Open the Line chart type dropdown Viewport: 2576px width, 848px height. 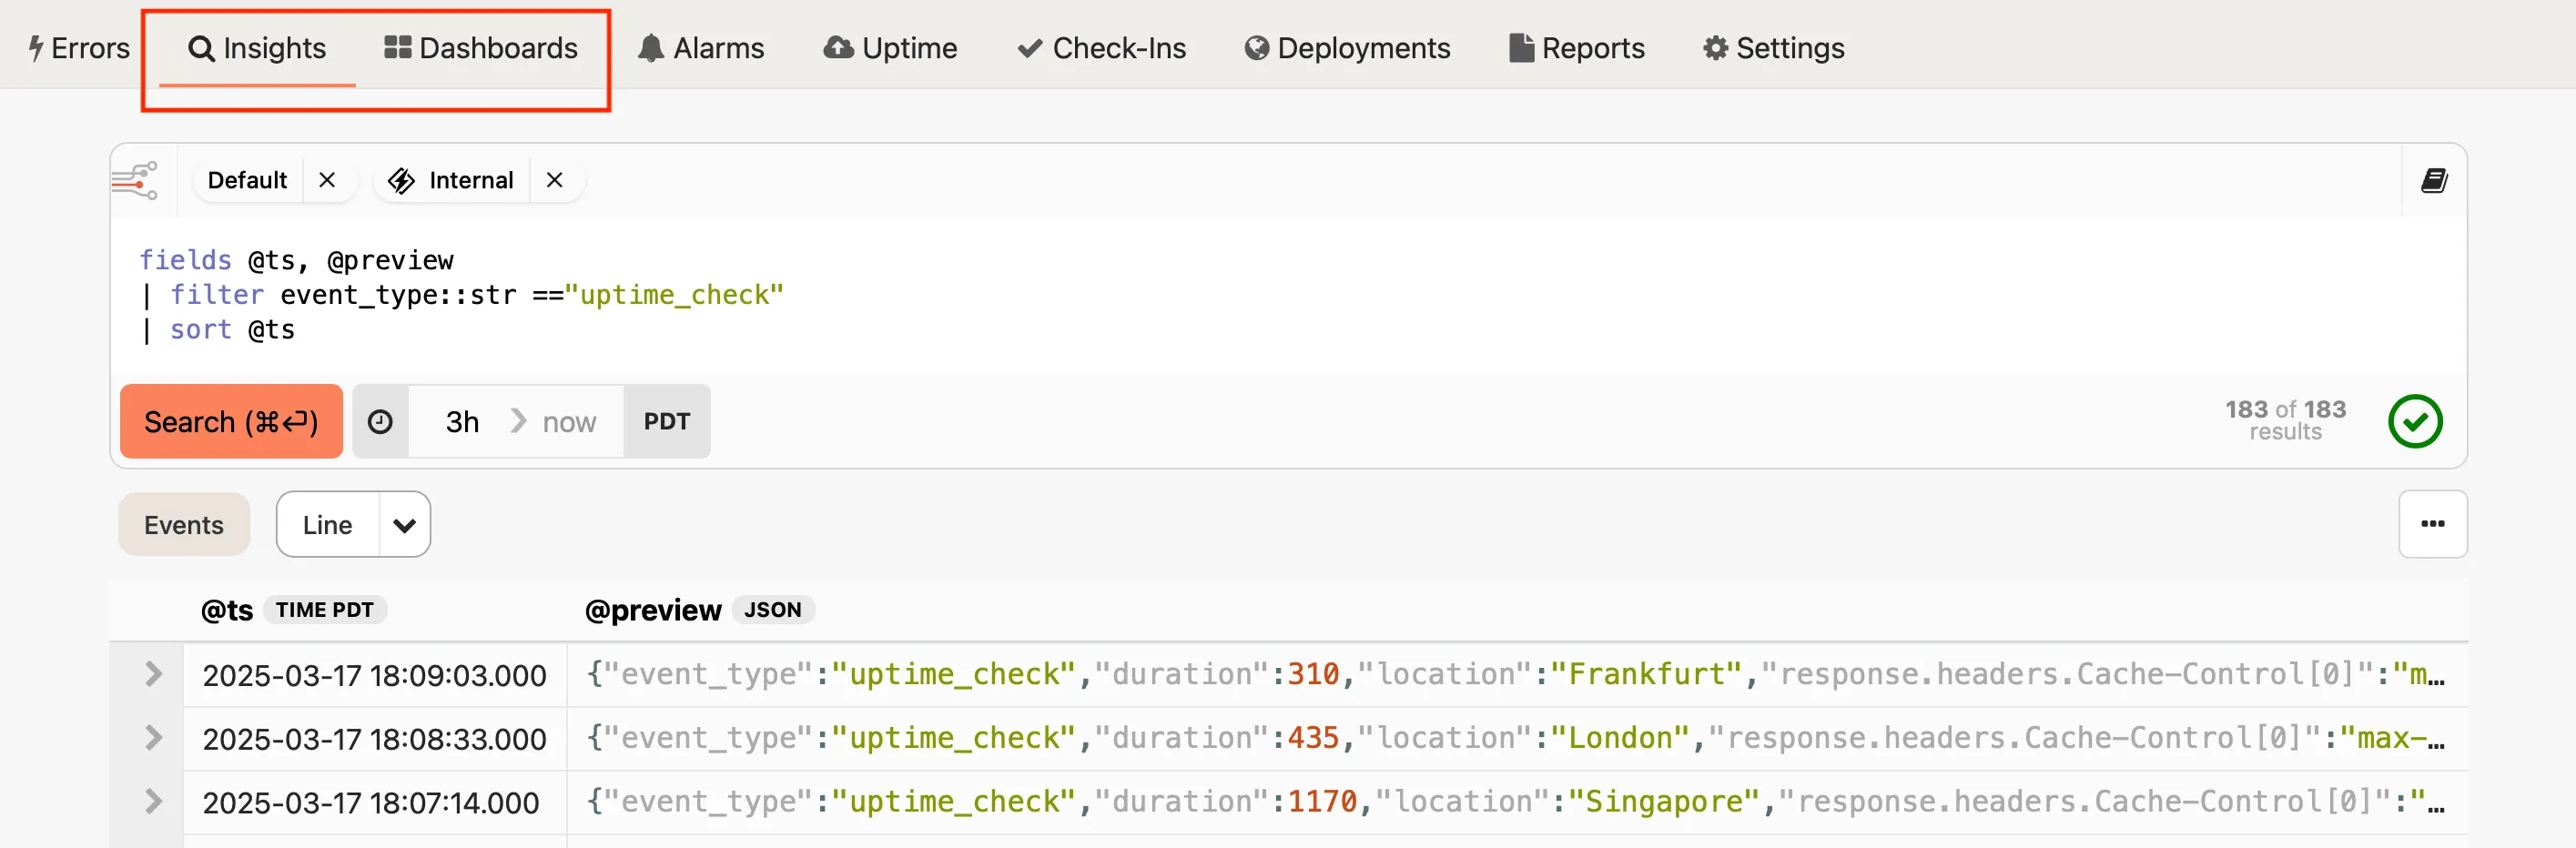click(x=404, y=524)
